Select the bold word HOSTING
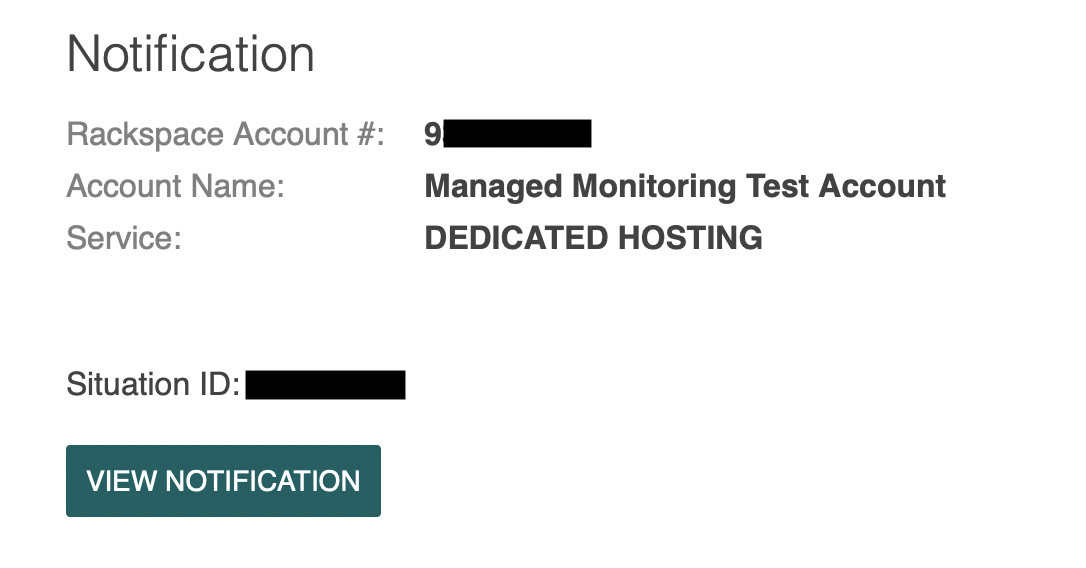1086x568 pixels. point(690,238)
